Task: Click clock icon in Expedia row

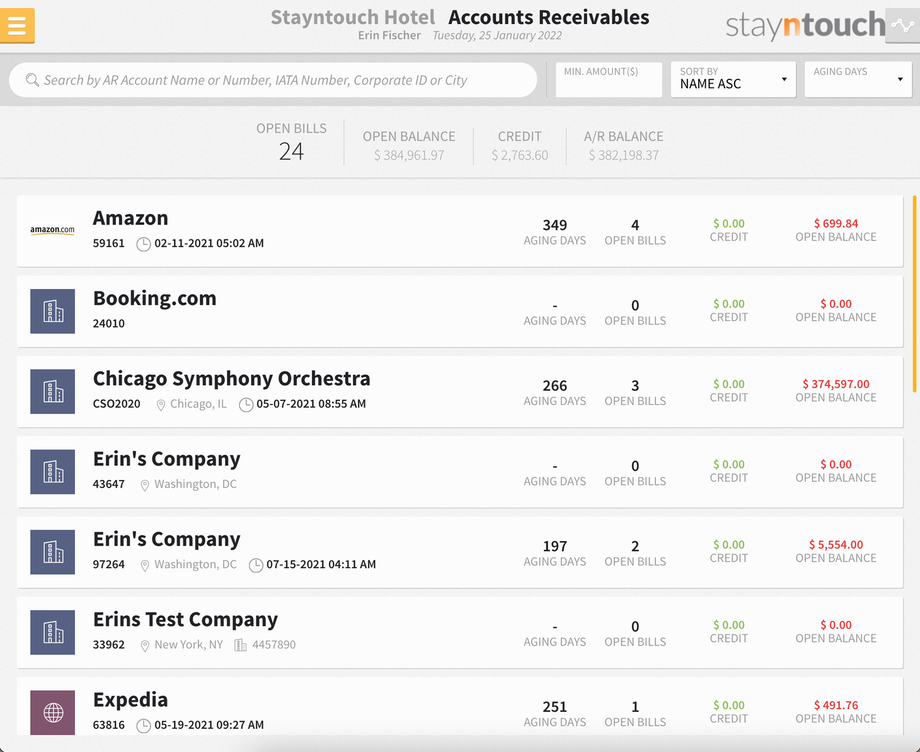Action: tap(143, 726)
